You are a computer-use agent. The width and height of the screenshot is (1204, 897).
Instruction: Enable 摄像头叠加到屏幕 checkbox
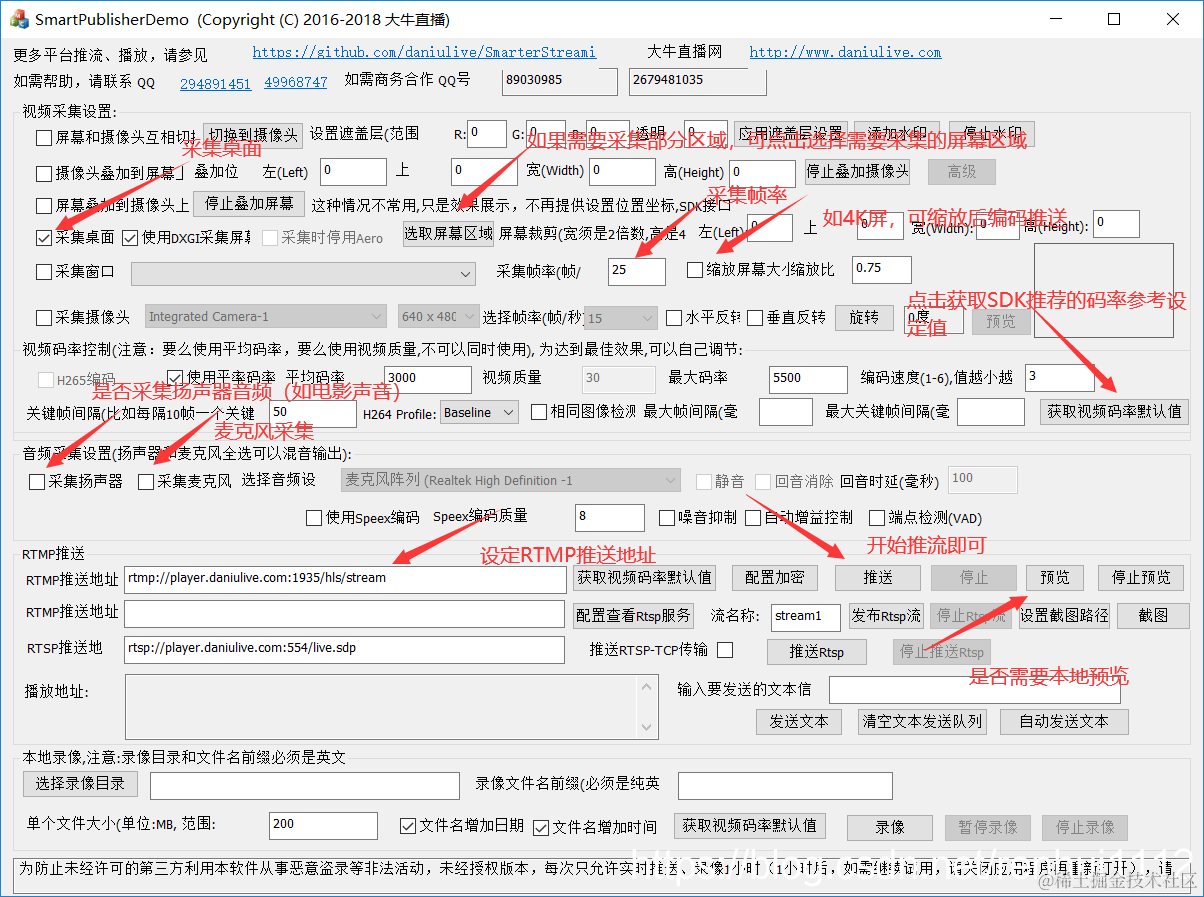click(44, 173)
